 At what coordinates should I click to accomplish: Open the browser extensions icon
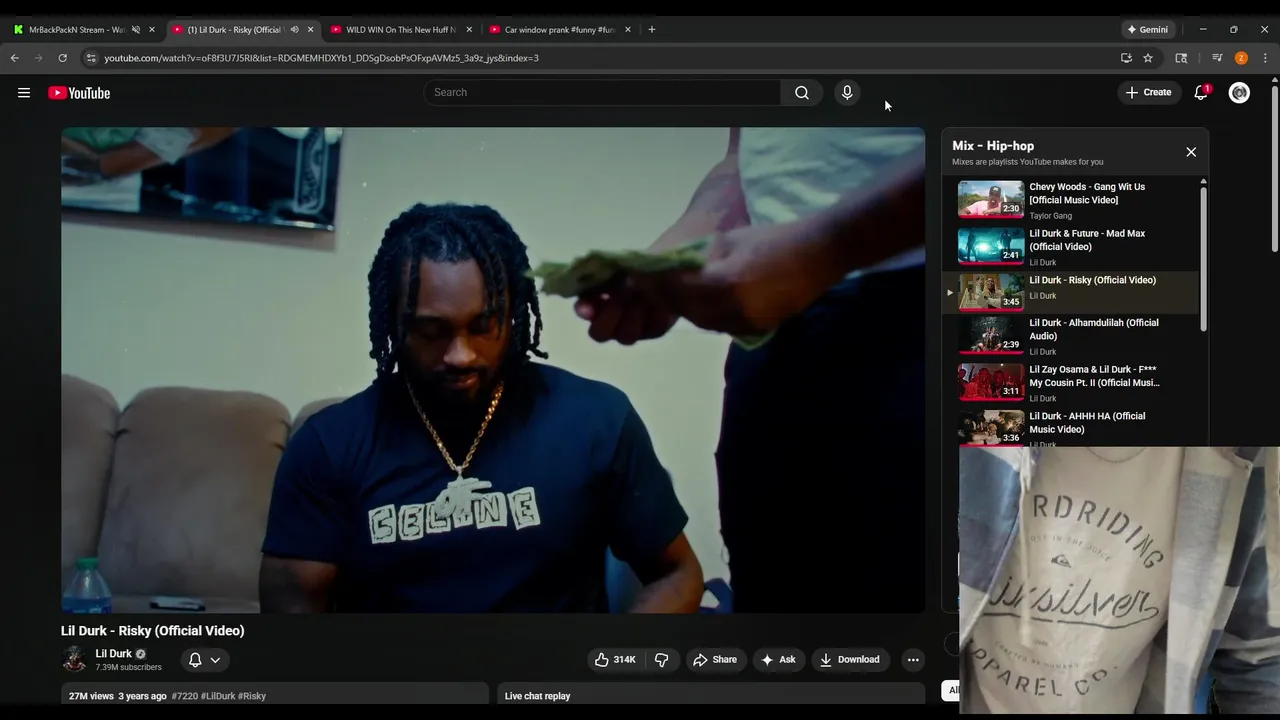click(1181, 58)
